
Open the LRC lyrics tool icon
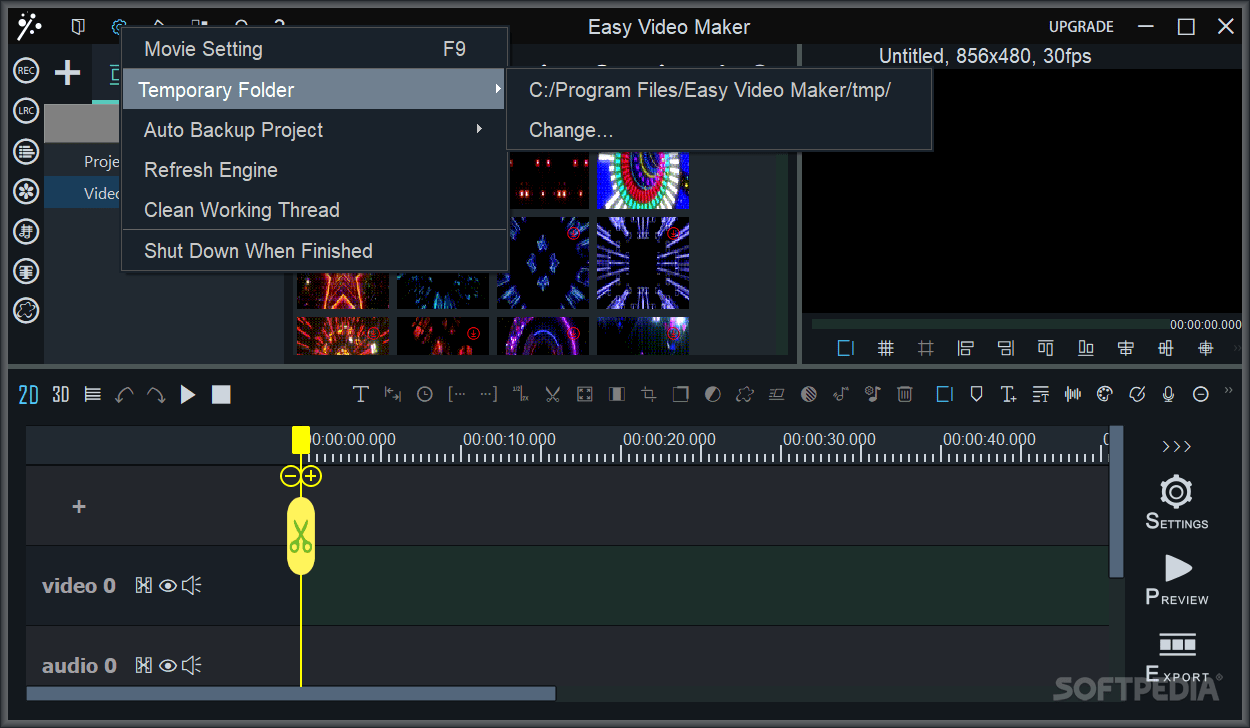coord(26,111)
